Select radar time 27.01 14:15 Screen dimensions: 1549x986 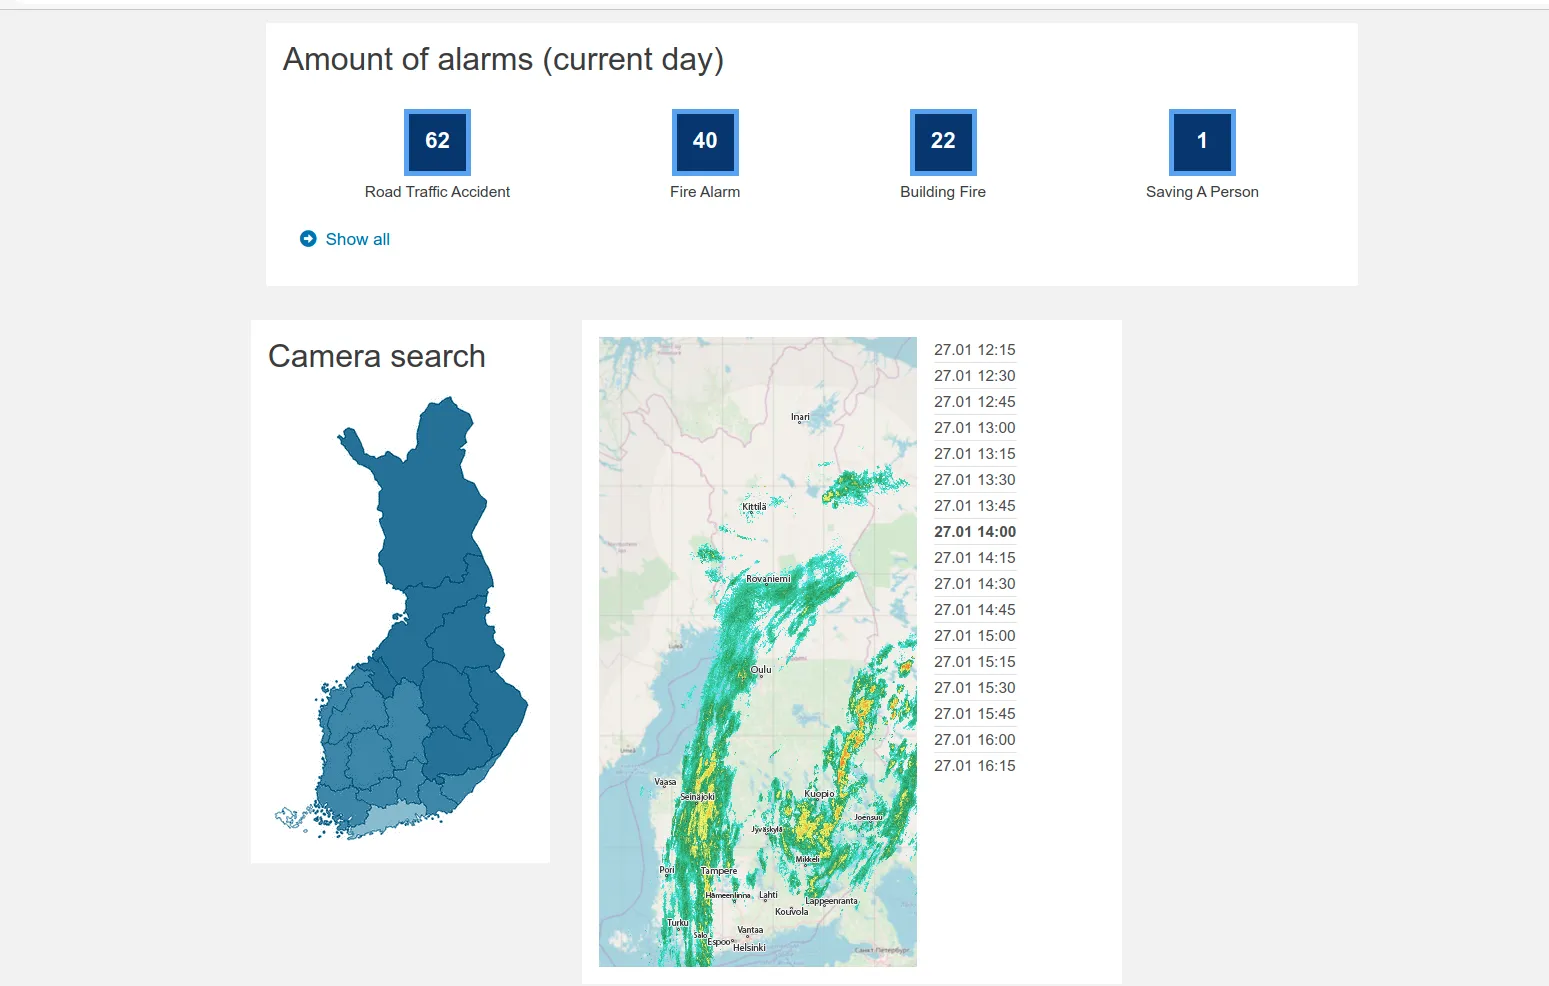[x=975, y=558]
